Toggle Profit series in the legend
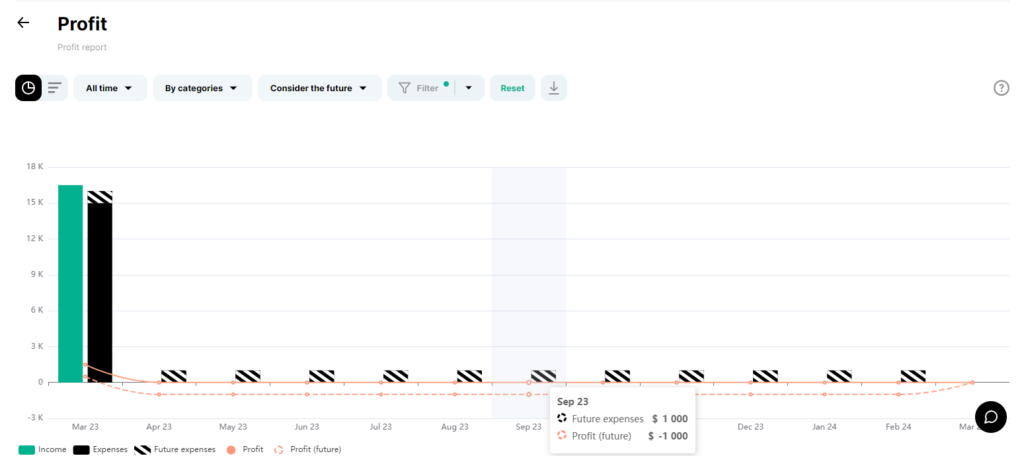 pyautogui.click(x=244, y=449)
